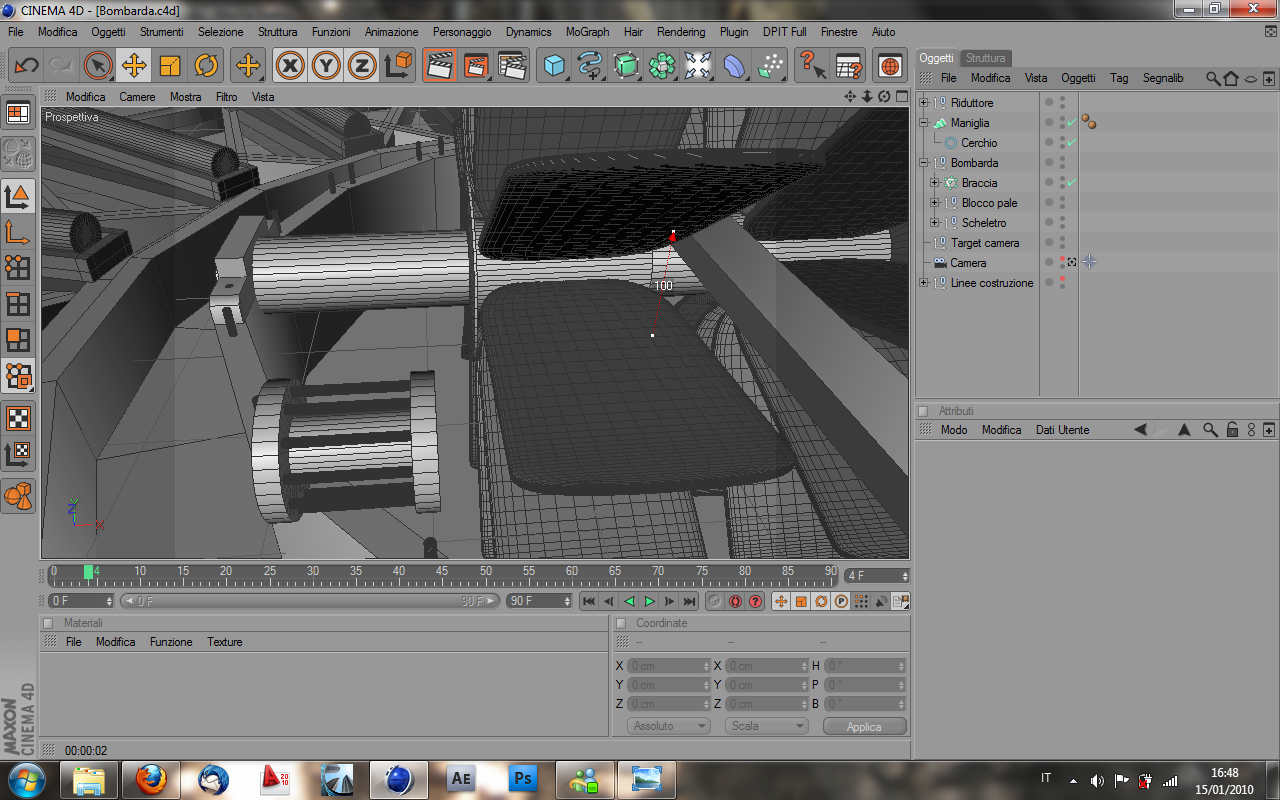Click the Spline drawing tool icon
The width and height of the screenshot is (1280, 800).
[590, 66]
